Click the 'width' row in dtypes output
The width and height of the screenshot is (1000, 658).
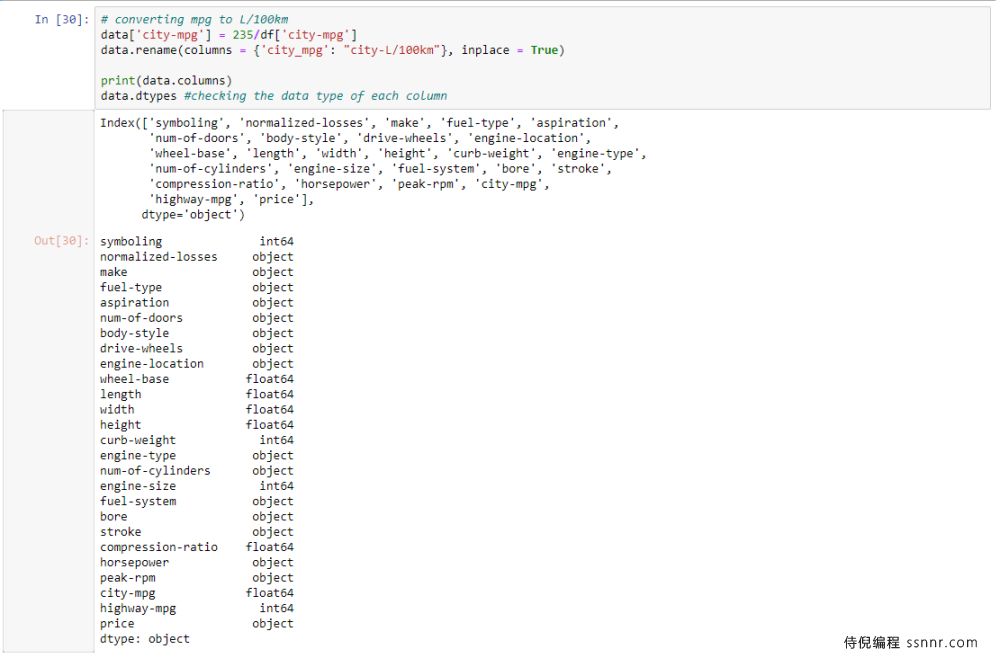(196, 410)
